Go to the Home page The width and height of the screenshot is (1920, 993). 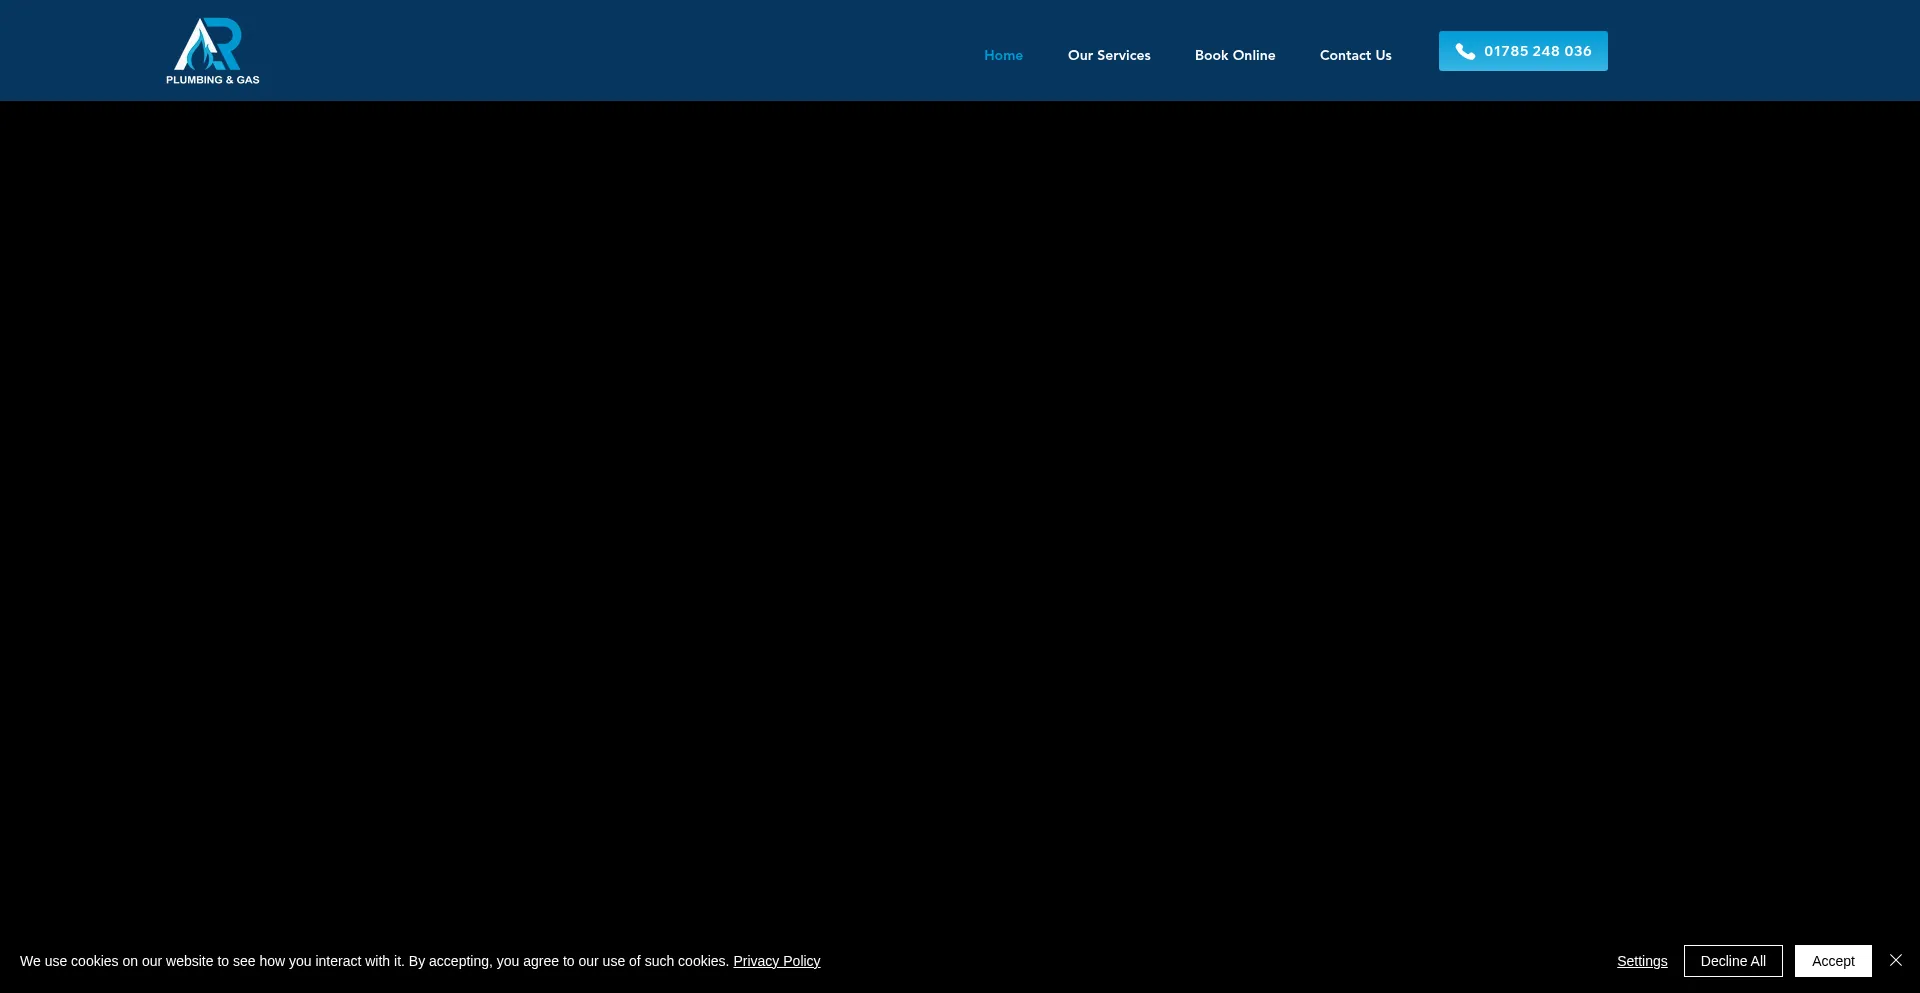click(1003, 55)
